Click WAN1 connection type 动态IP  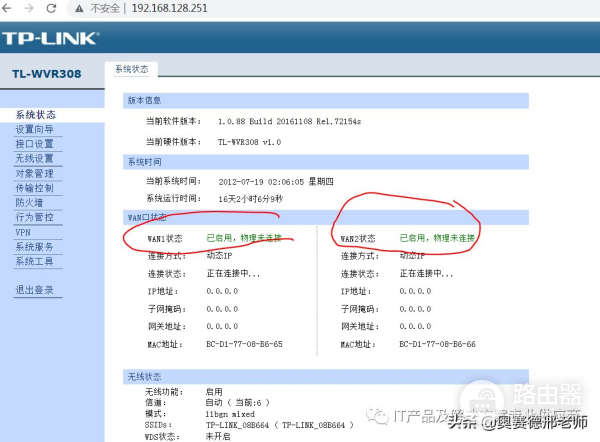pos(219,256)
